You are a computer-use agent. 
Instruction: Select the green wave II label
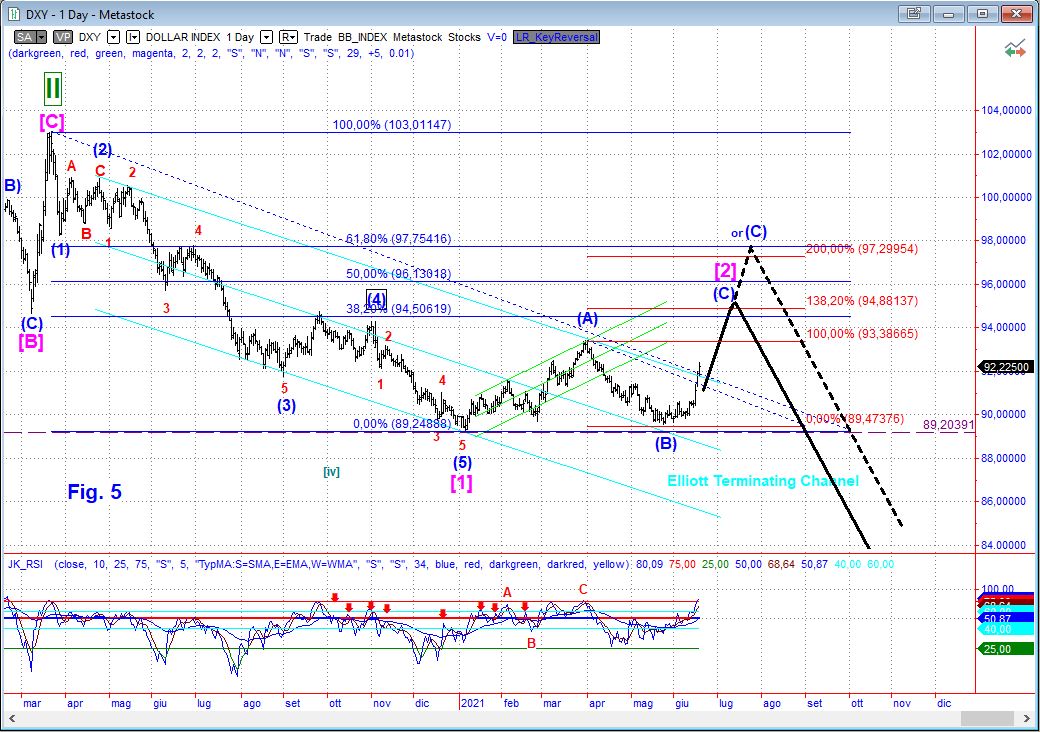52,88
